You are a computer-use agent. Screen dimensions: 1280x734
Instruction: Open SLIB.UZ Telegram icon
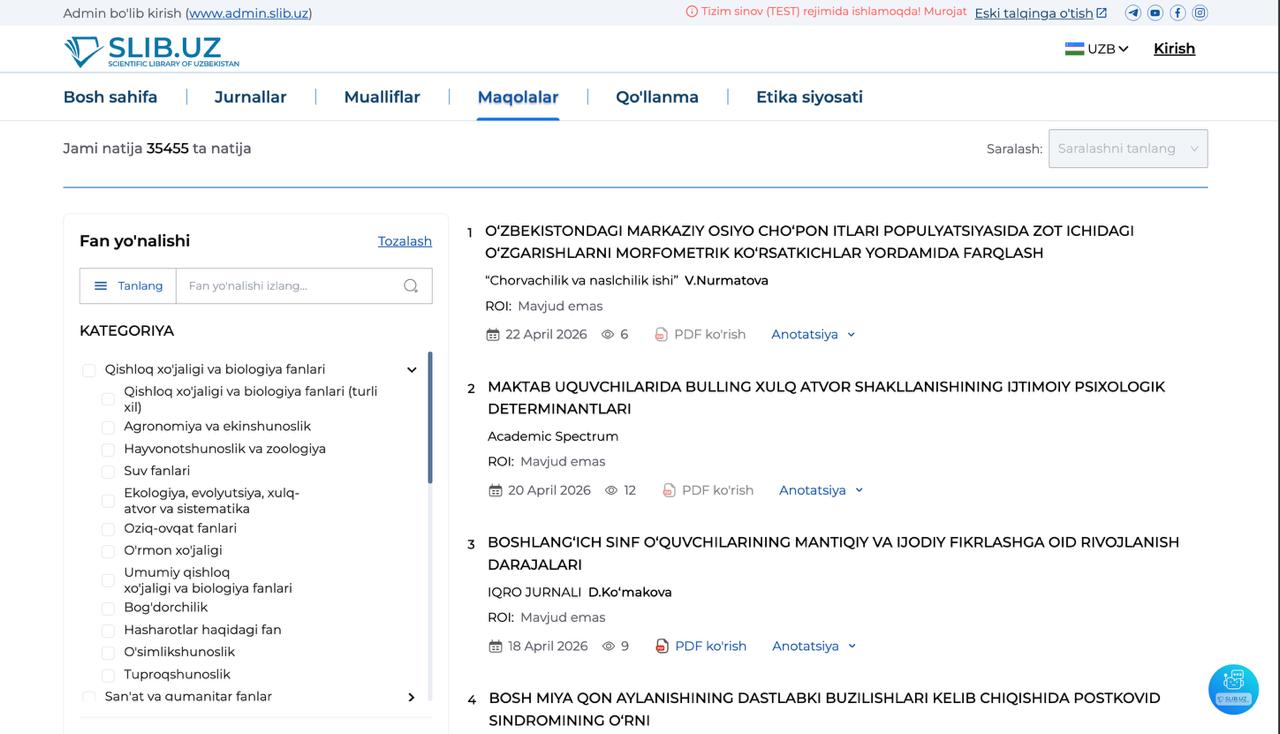tap(1133, 13)
